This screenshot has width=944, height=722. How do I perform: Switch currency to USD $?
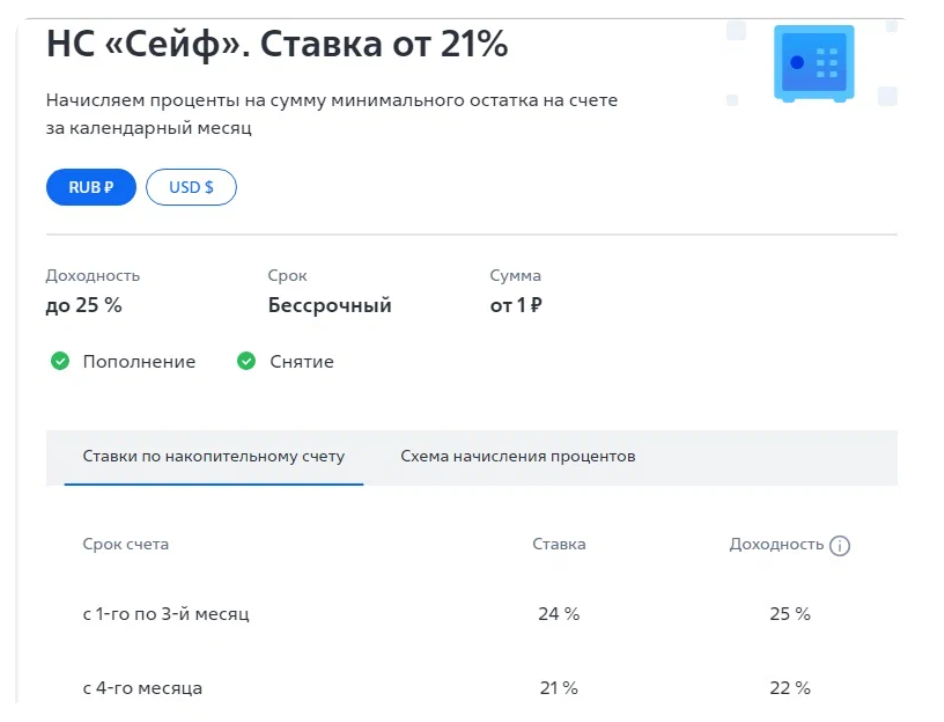click(x=191, y=187)
